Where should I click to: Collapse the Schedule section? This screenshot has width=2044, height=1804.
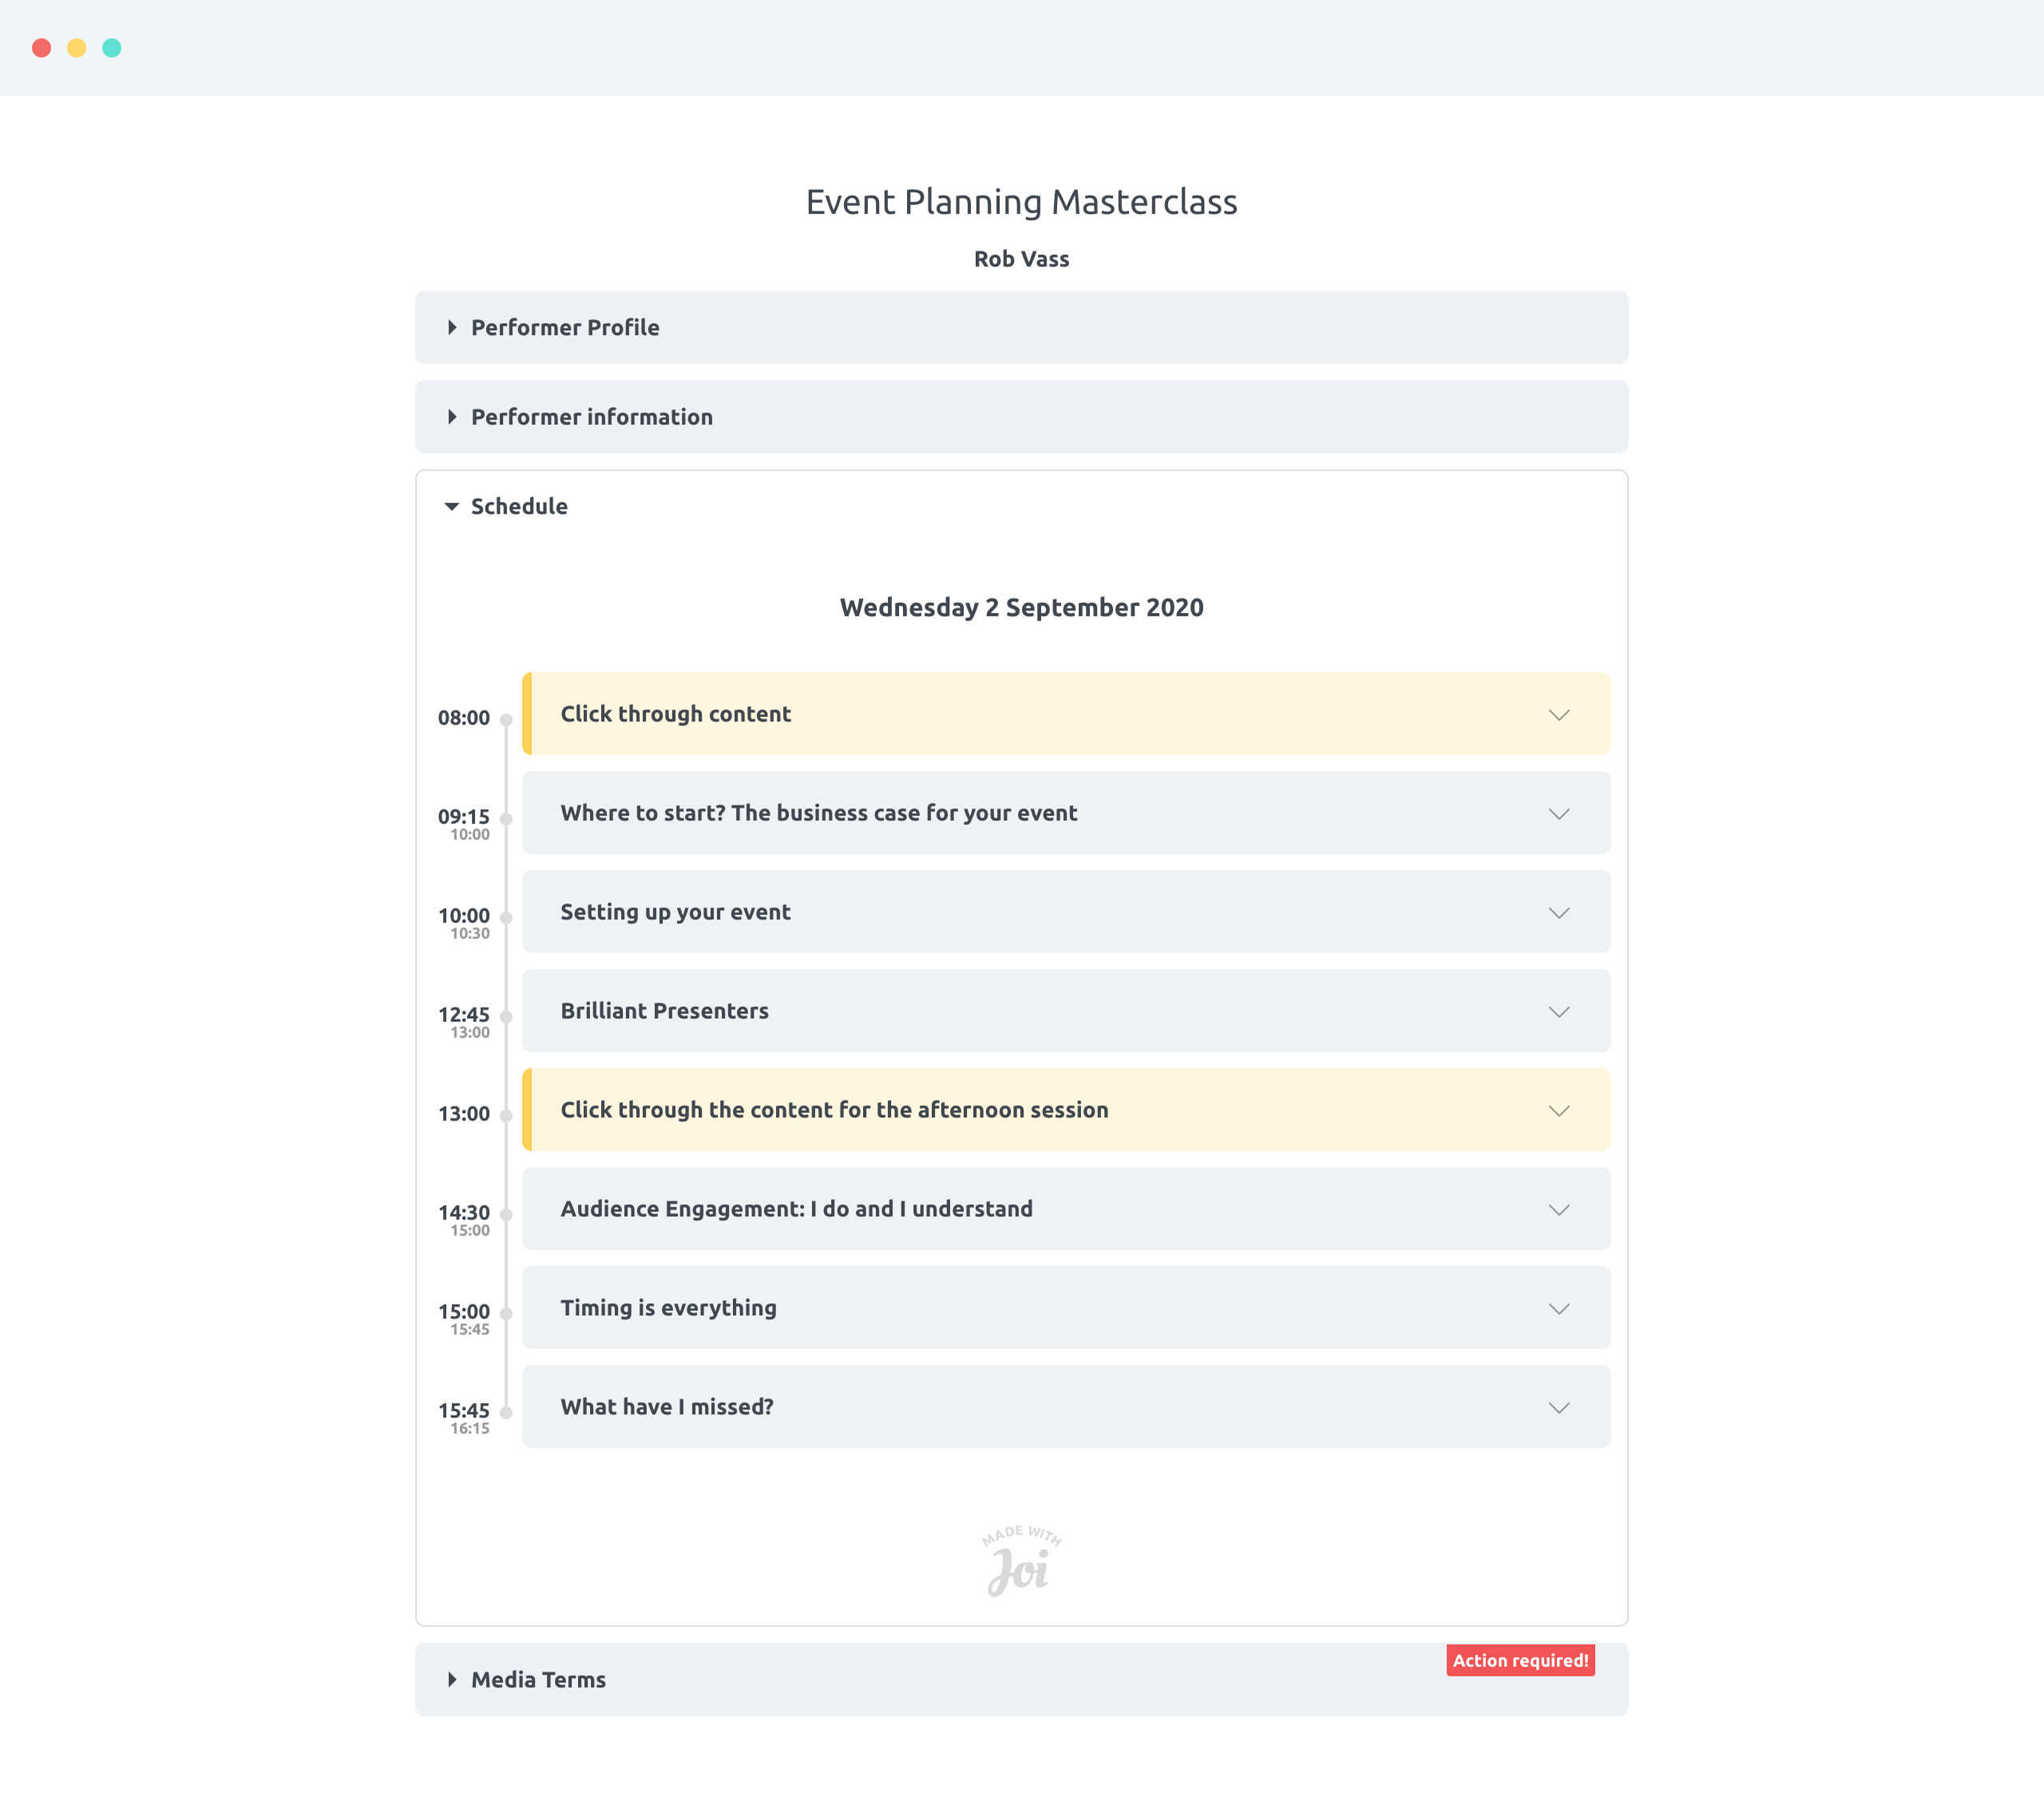tap(518, 507)
